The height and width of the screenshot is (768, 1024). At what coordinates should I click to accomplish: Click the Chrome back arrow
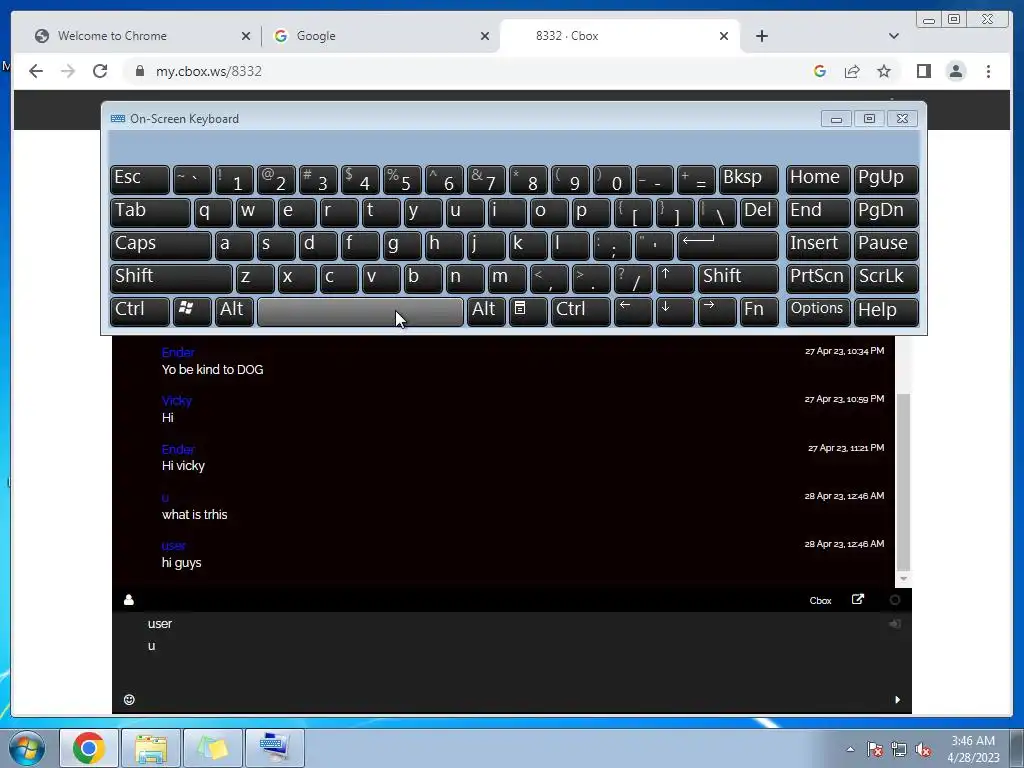[36, 71]
